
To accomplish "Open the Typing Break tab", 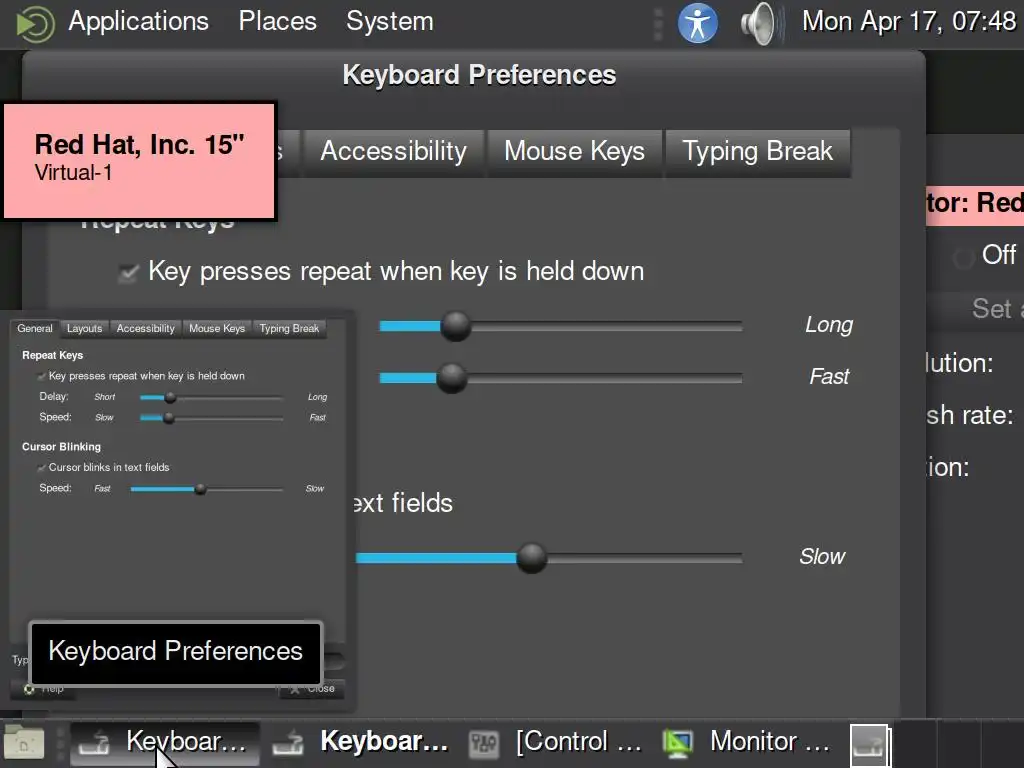I will pyautogui.click(x=757, y=151).
